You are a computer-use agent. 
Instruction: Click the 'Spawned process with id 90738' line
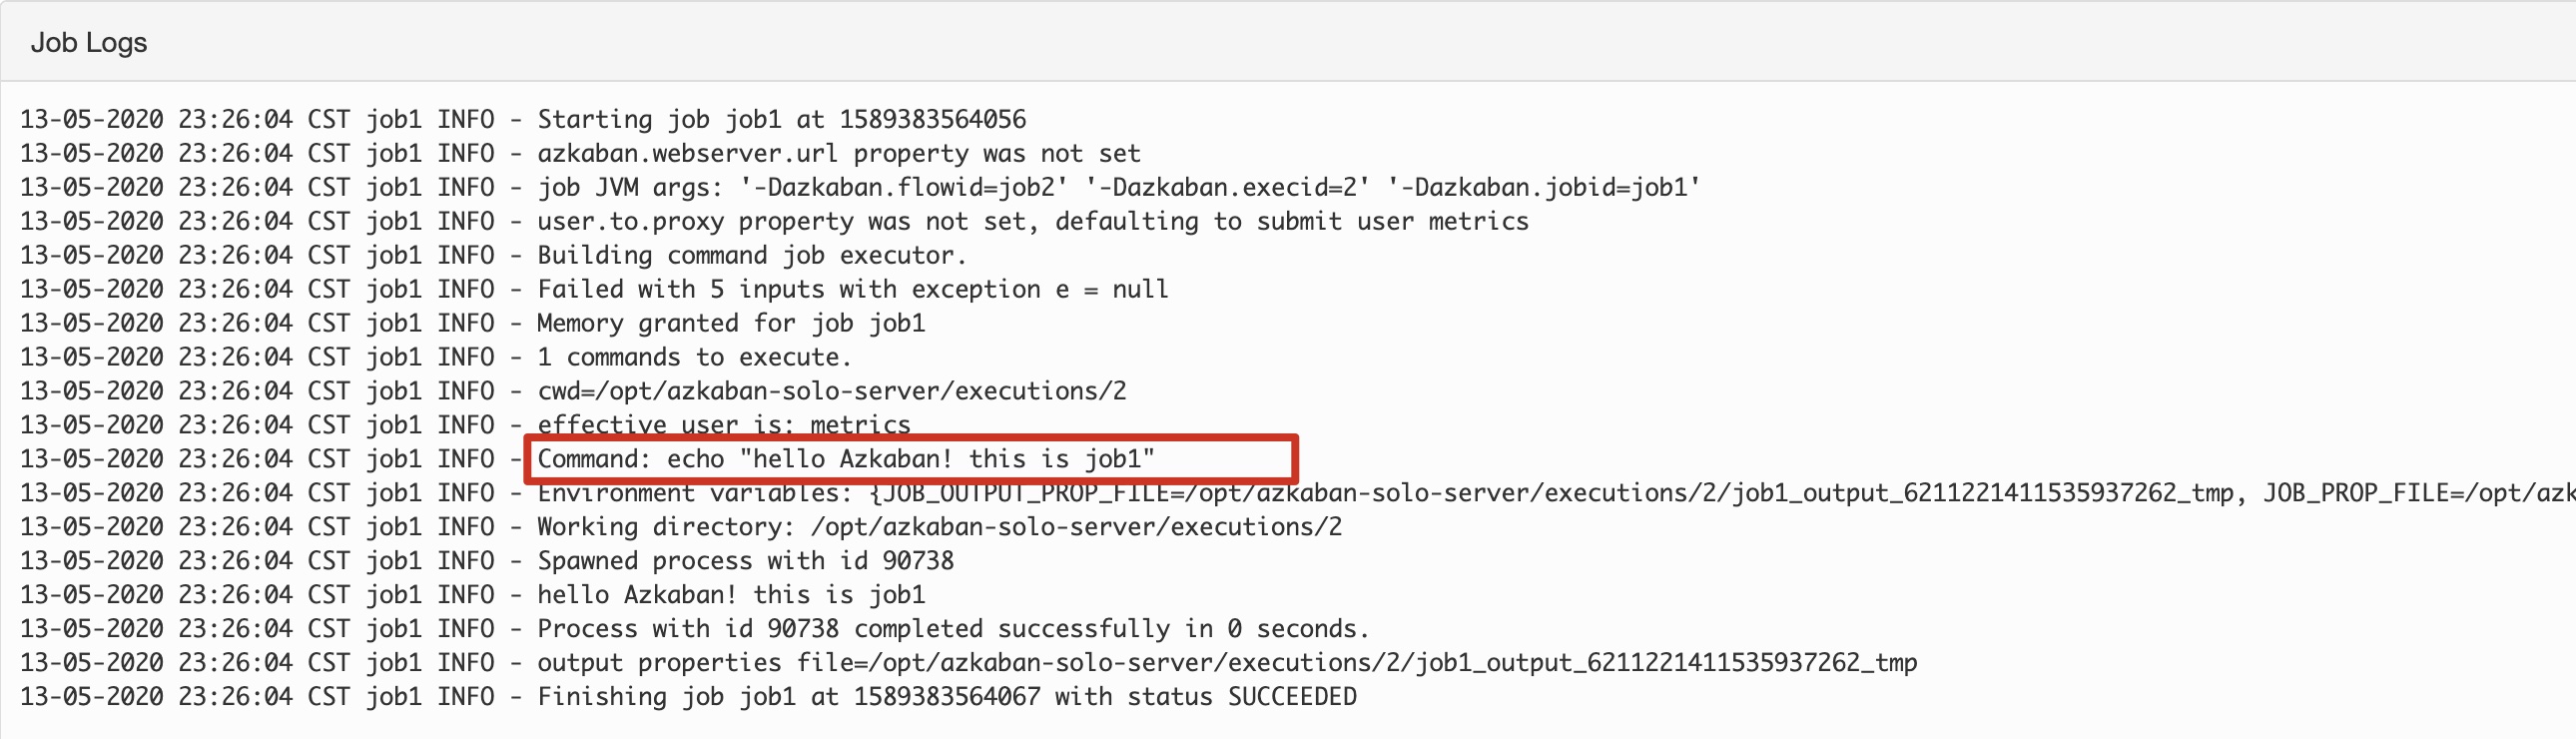(x=487, y=562)
